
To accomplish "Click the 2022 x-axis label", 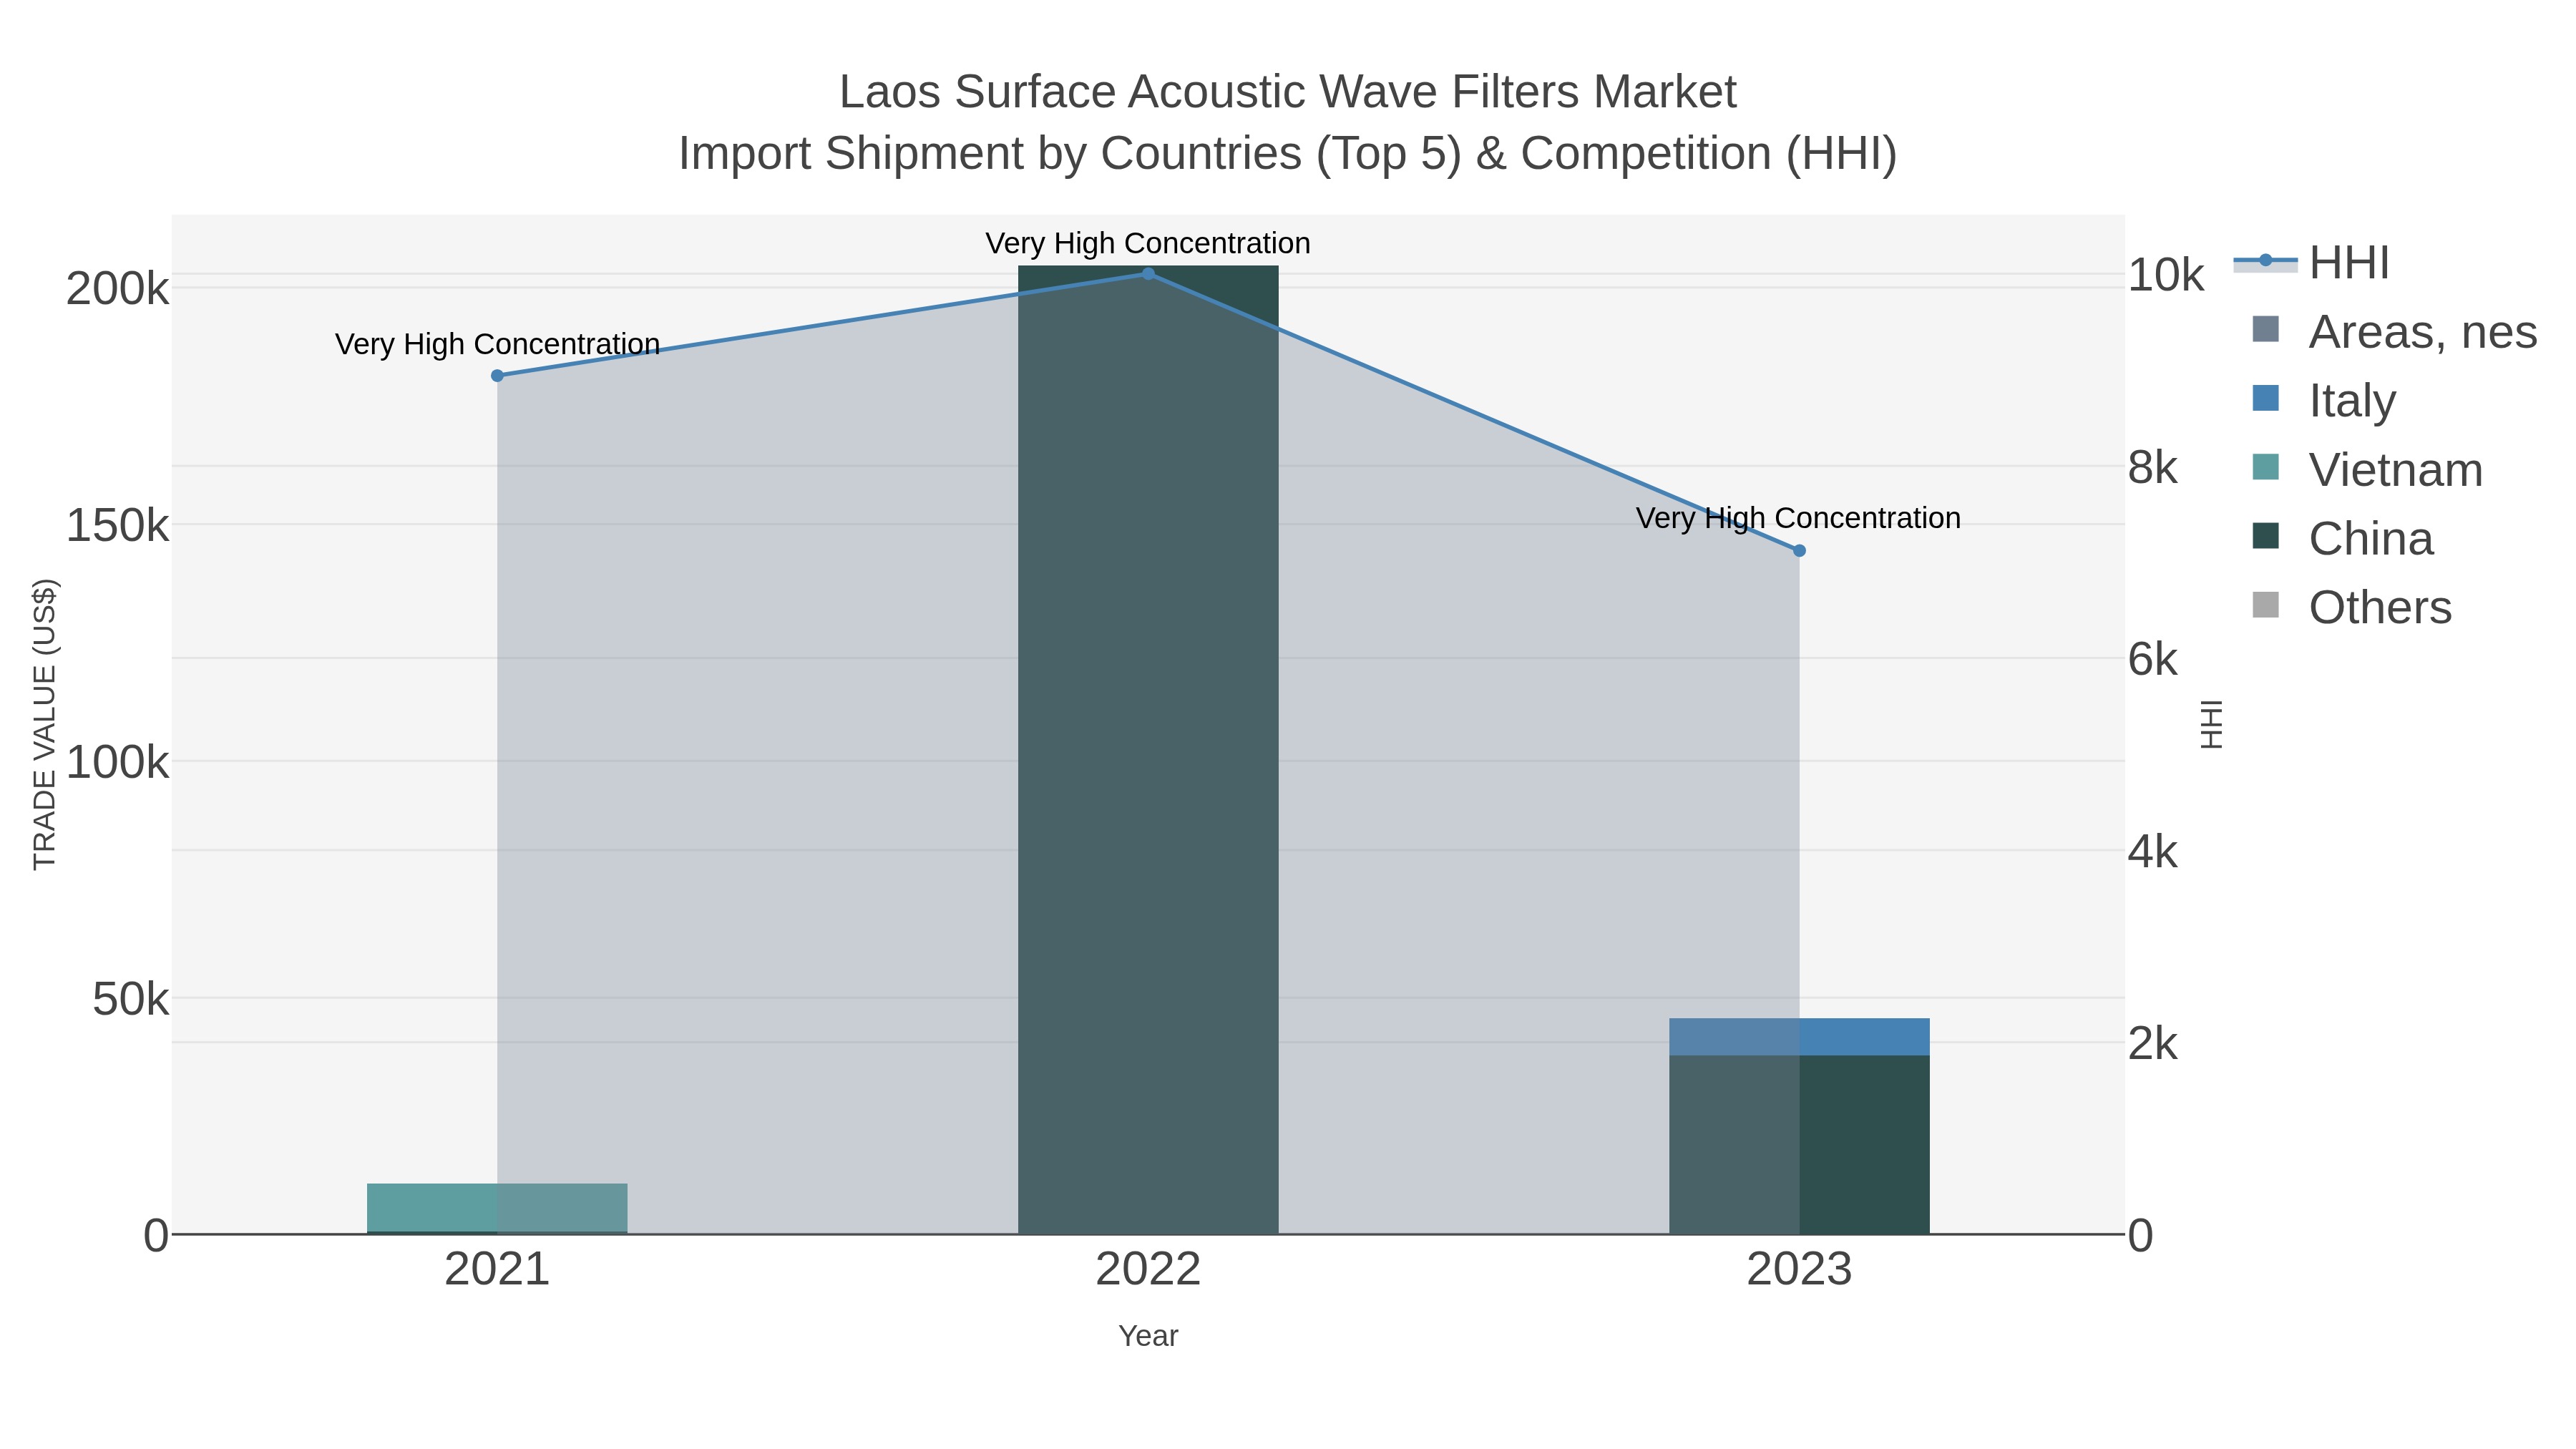I will point(1148,1270).
